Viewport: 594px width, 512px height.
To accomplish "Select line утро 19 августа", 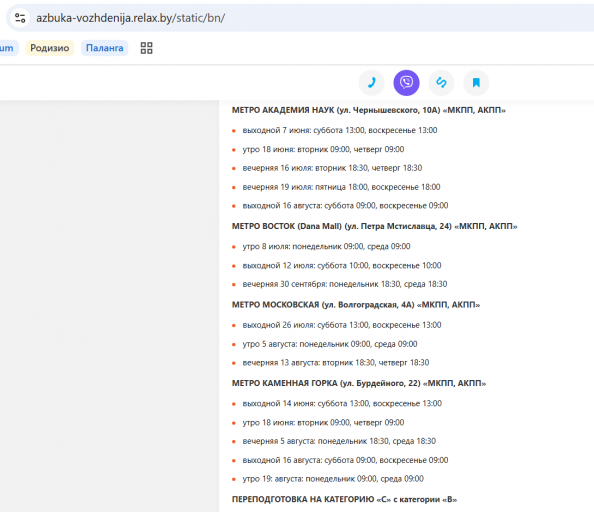I will tap(333, 479).
